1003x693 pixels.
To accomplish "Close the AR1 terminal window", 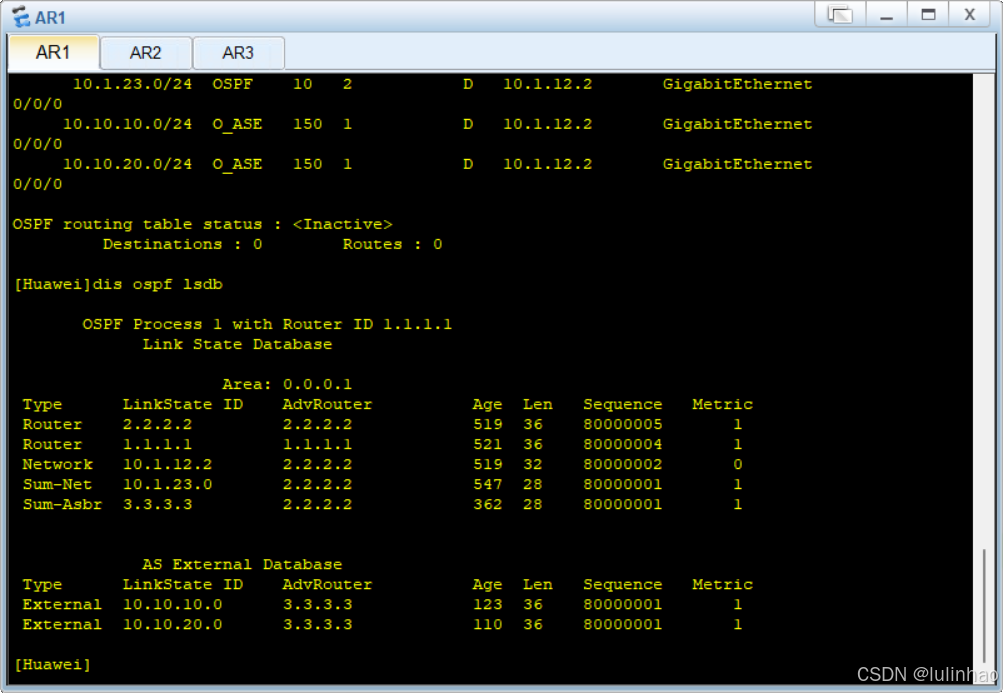I will pyautogui.click(x=970, y=14).
